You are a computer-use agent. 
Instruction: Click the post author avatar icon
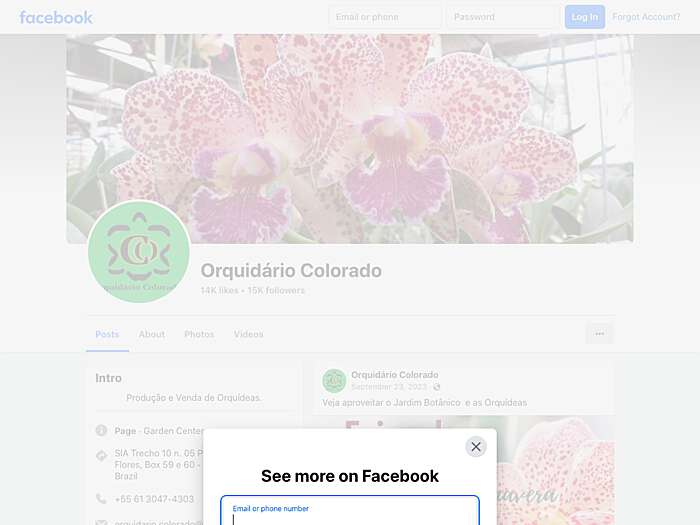[334, 380]
